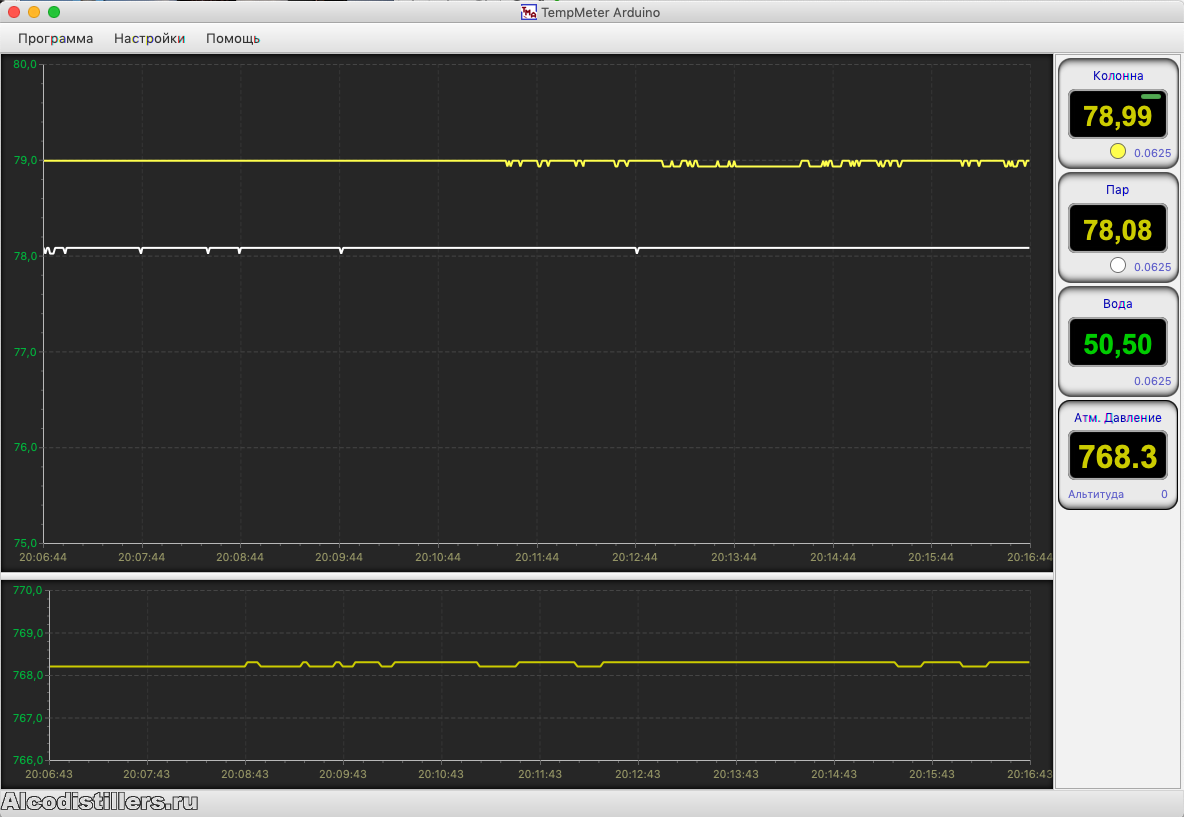The image size is (1184, 817).
Task: Click the 20:10:44 time axis label
Action: coord(438,557)
